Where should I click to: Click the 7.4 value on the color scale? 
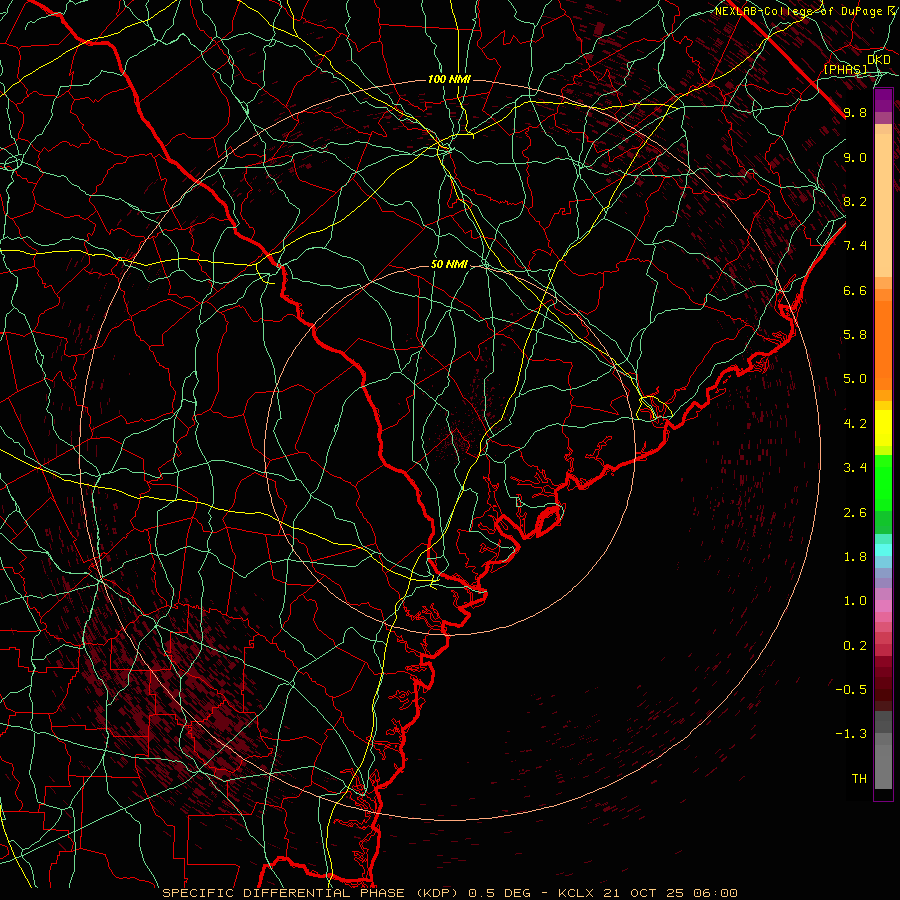coord(855,246)
